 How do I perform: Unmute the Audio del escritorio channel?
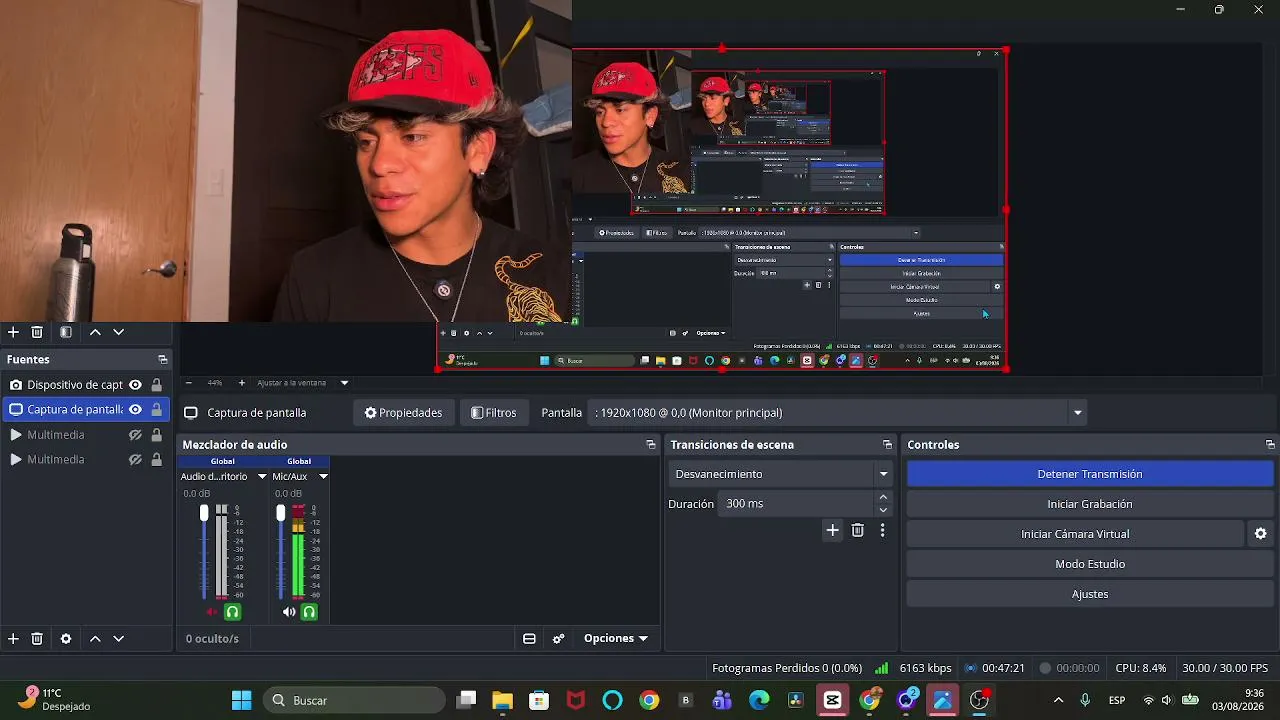click(212, 612)
